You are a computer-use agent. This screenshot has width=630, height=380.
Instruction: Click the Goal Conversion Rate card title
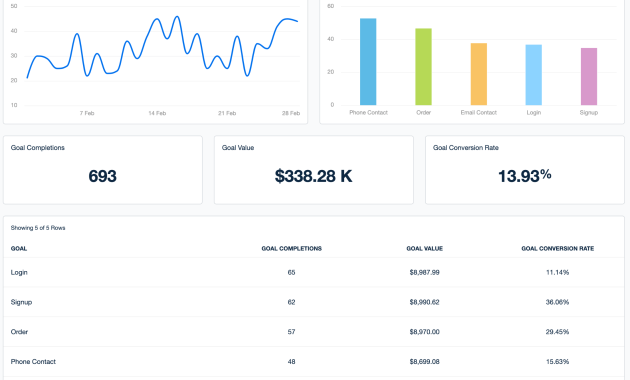click(x=466, y=148)
